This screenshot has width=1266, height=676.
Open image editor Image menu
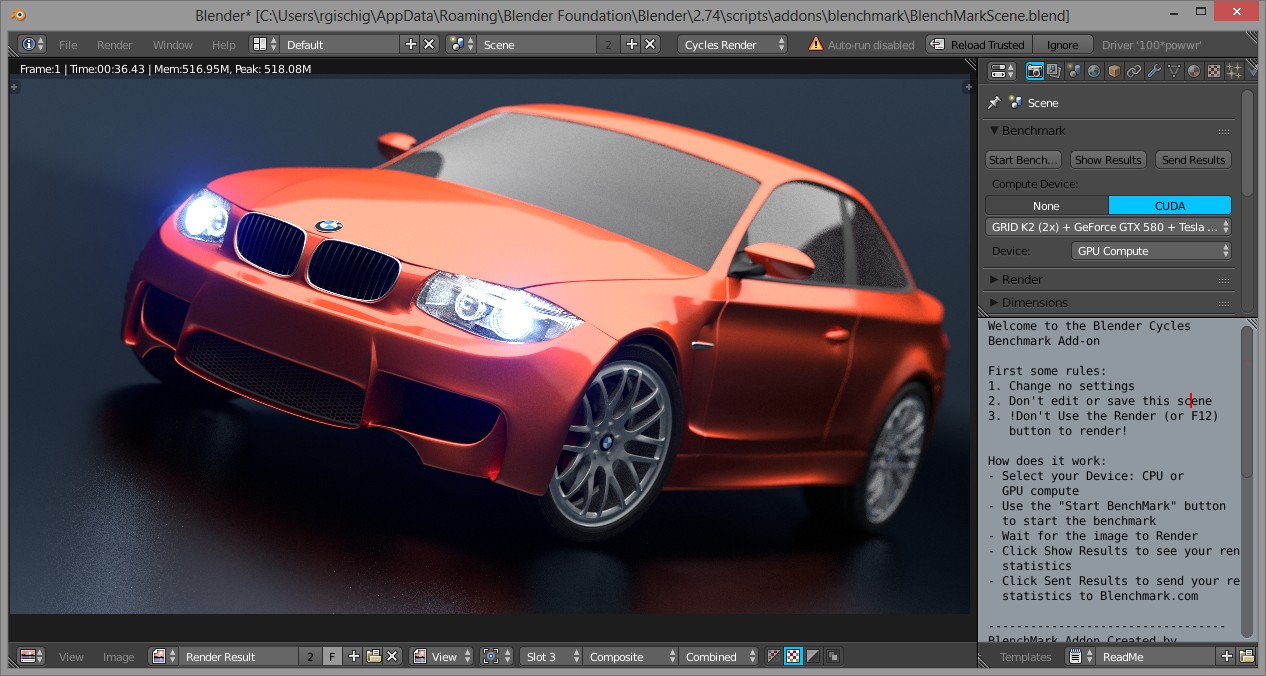118,657
